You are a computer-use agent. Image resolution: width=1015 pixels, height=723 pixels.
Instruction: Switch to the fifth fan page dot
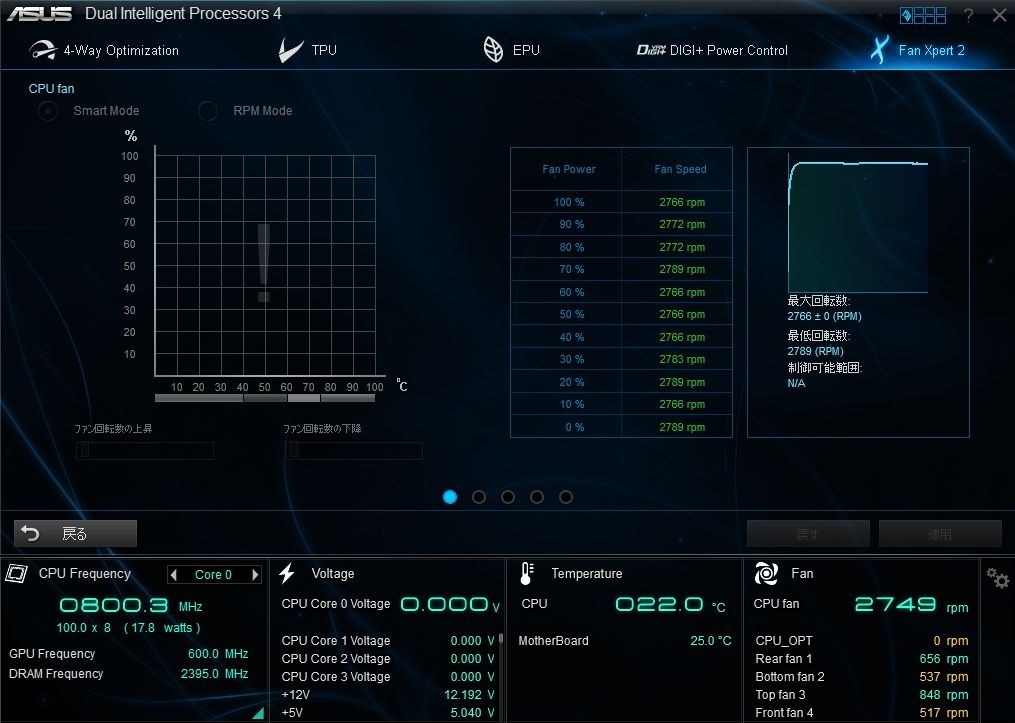(x=566, y=496)
